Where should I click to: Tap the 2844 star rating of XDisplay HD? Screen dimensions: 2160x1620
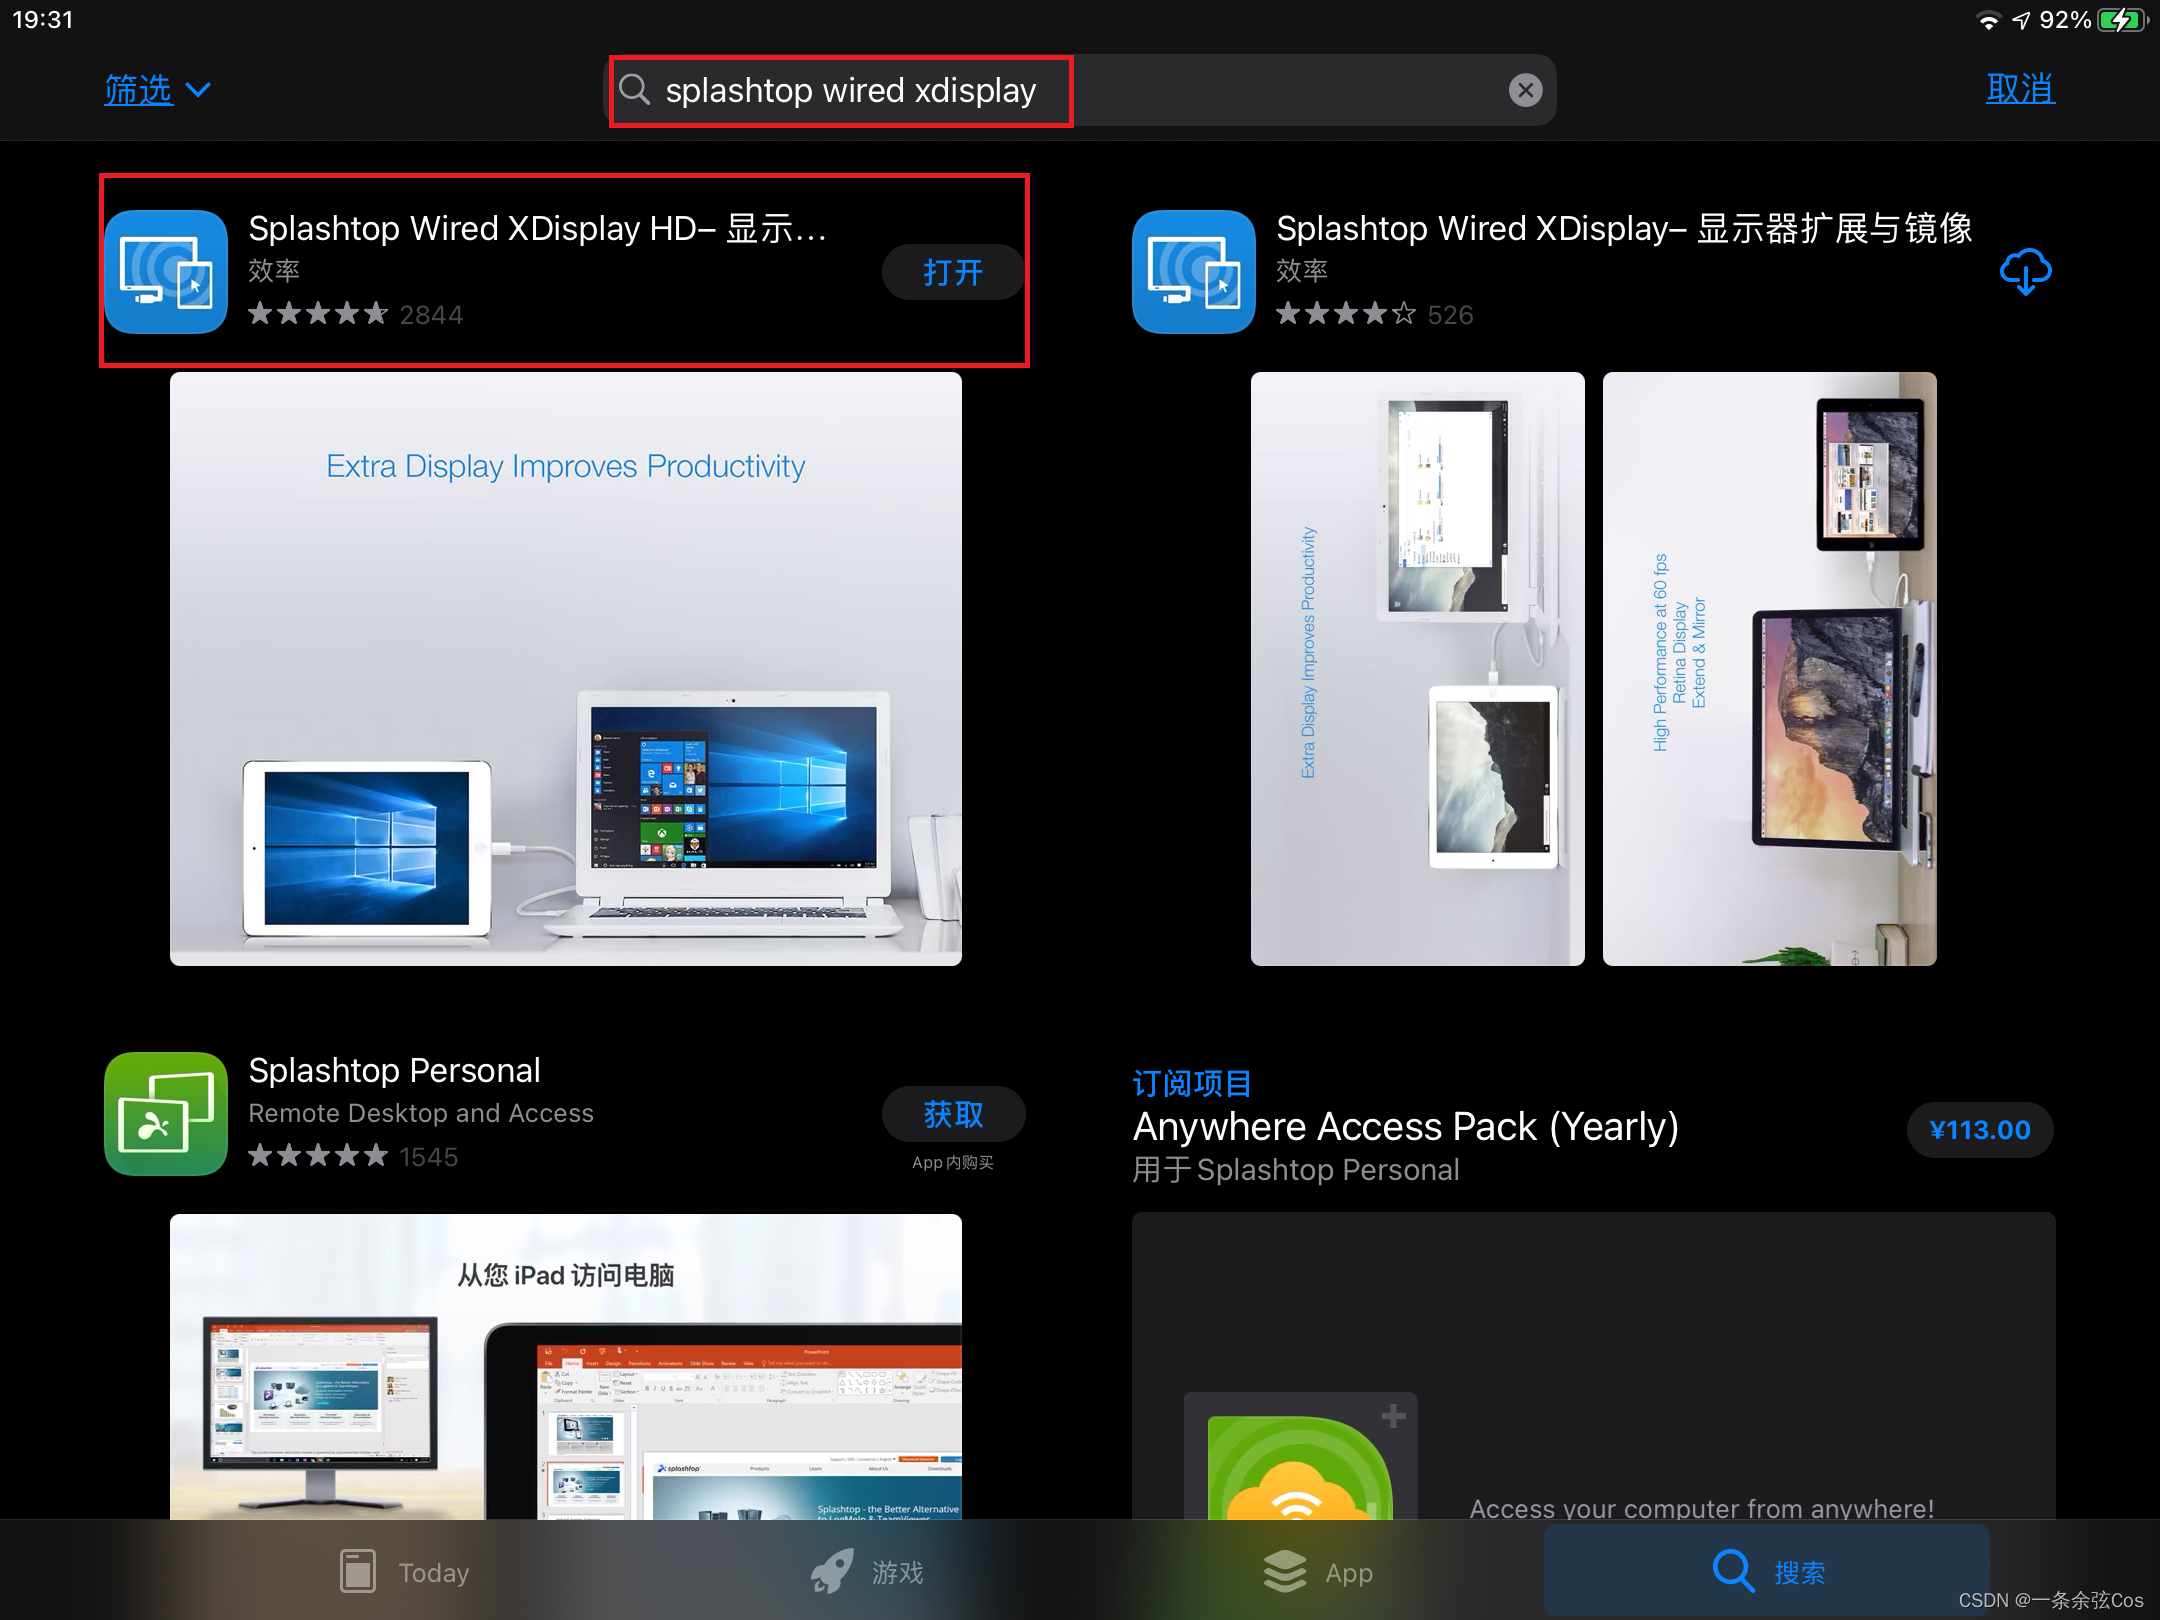(355, 315)
